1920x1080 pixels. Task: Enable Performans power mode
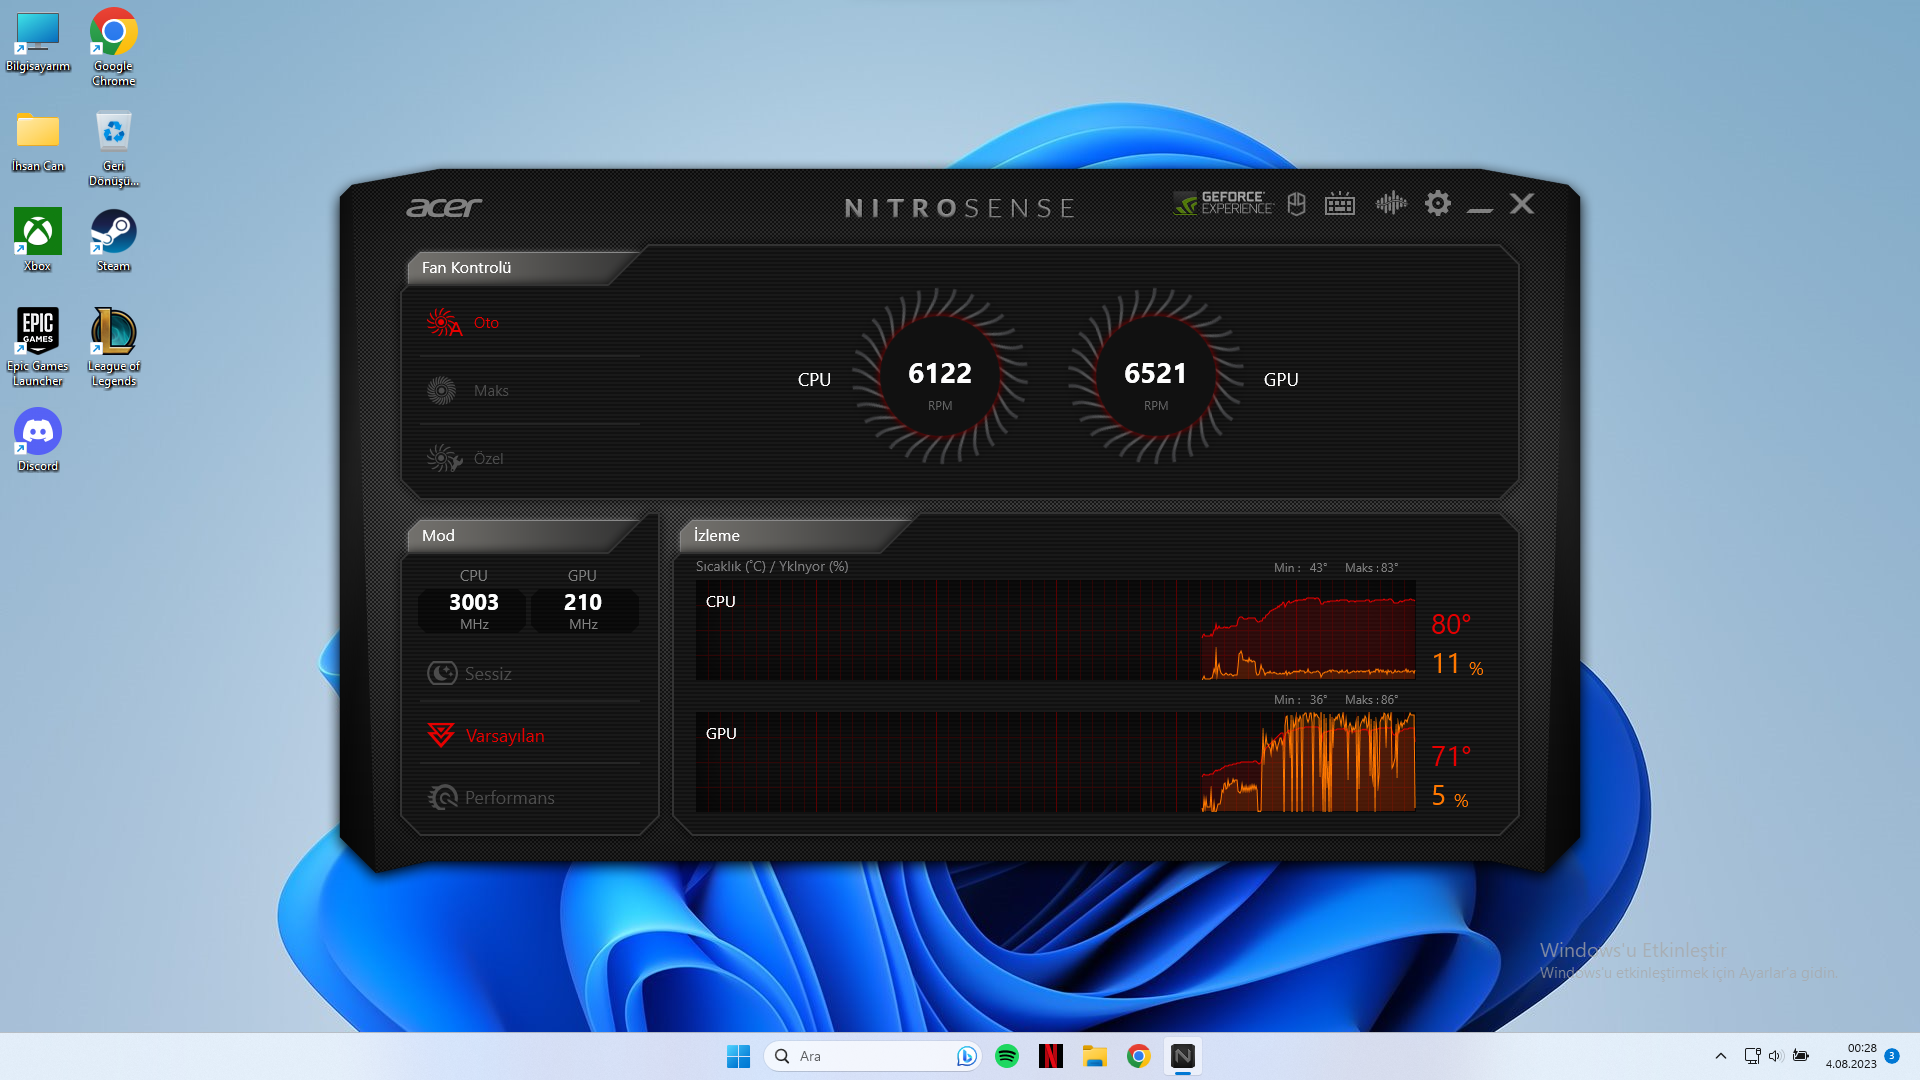click(508, 798)
